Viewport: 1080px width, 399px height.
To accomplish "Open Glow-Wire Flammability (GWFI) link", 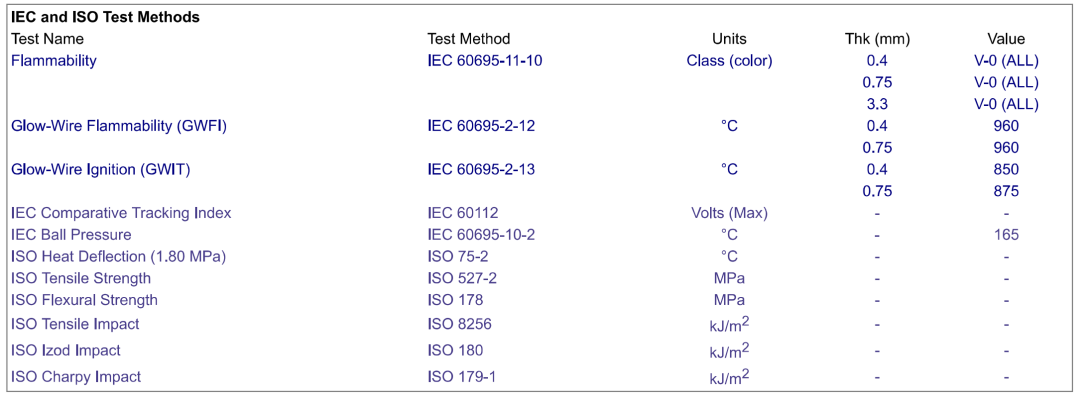I will pos(119,126).
